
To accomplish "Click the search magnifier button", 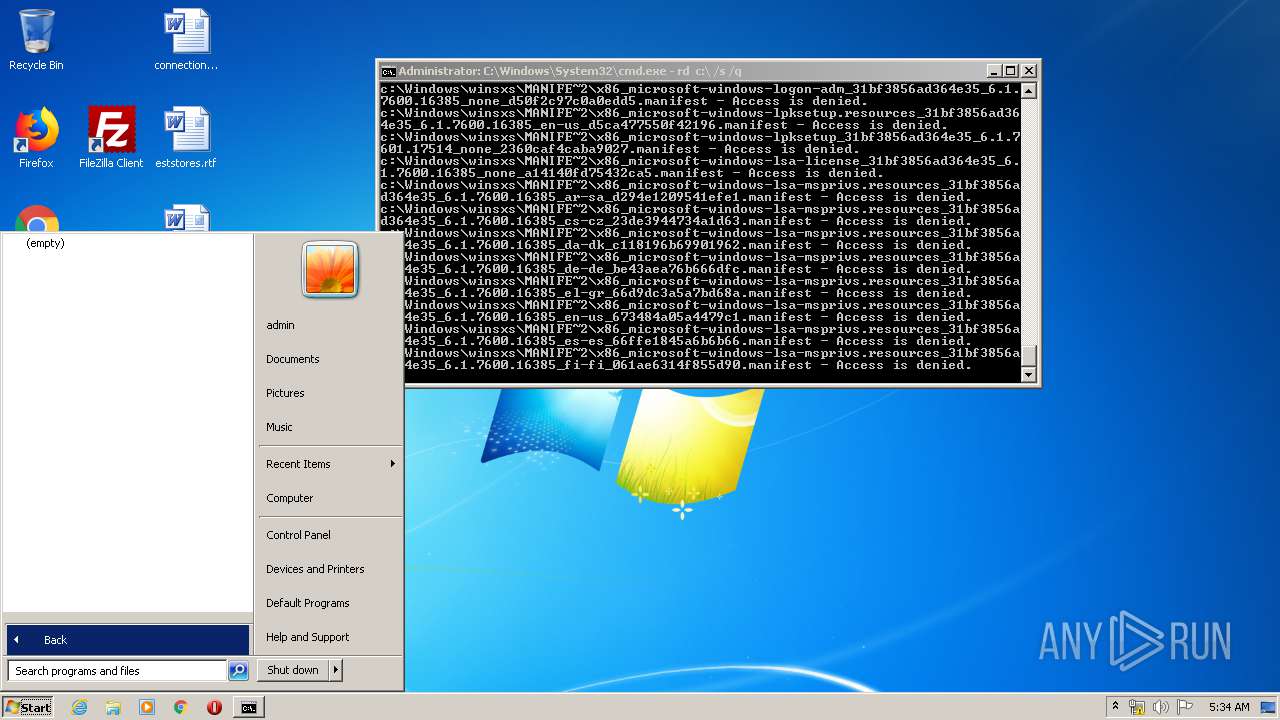I will coord(238,671).
